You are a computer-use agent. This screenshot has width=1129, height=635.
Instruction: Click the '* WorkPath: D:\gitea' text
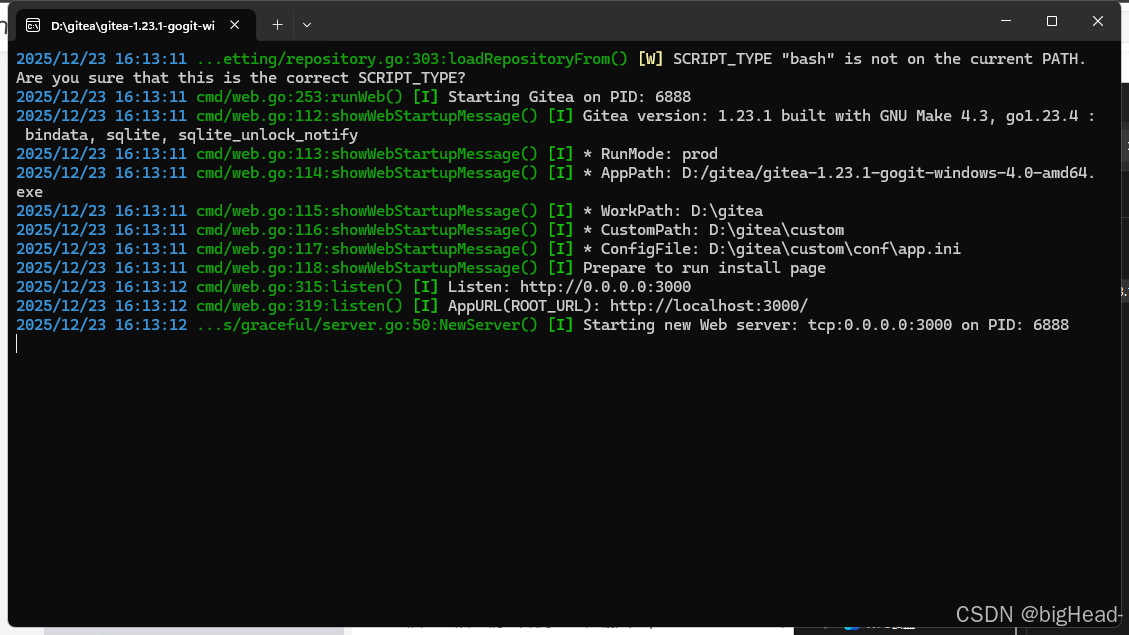click(x=673, y=211)
